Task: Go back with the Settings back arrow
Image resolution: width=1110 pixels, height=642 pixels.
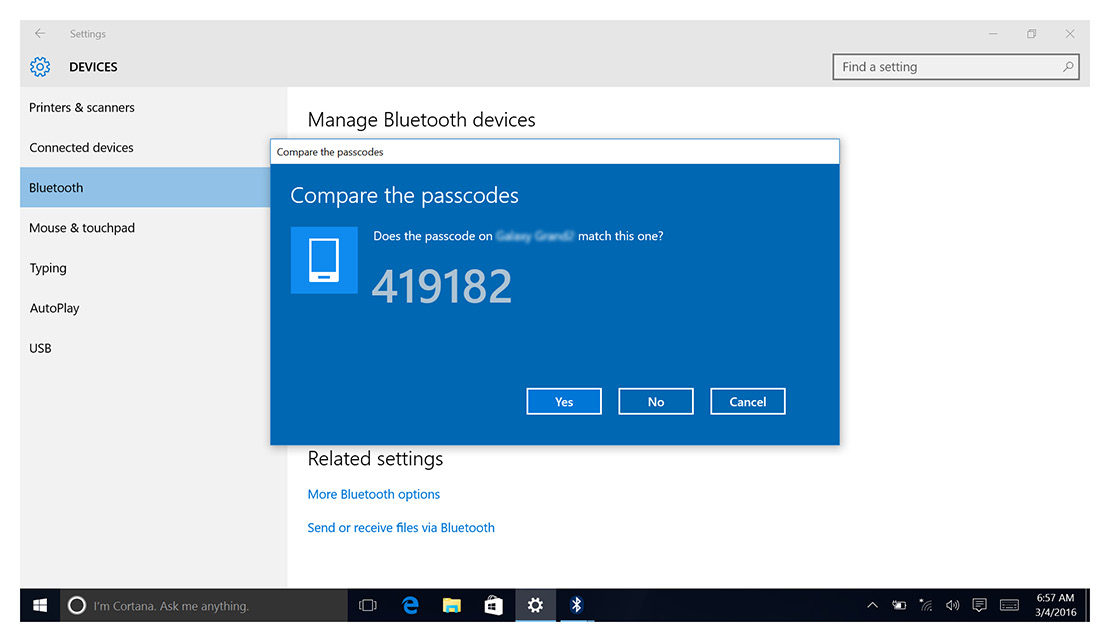Action: [40, 33]
